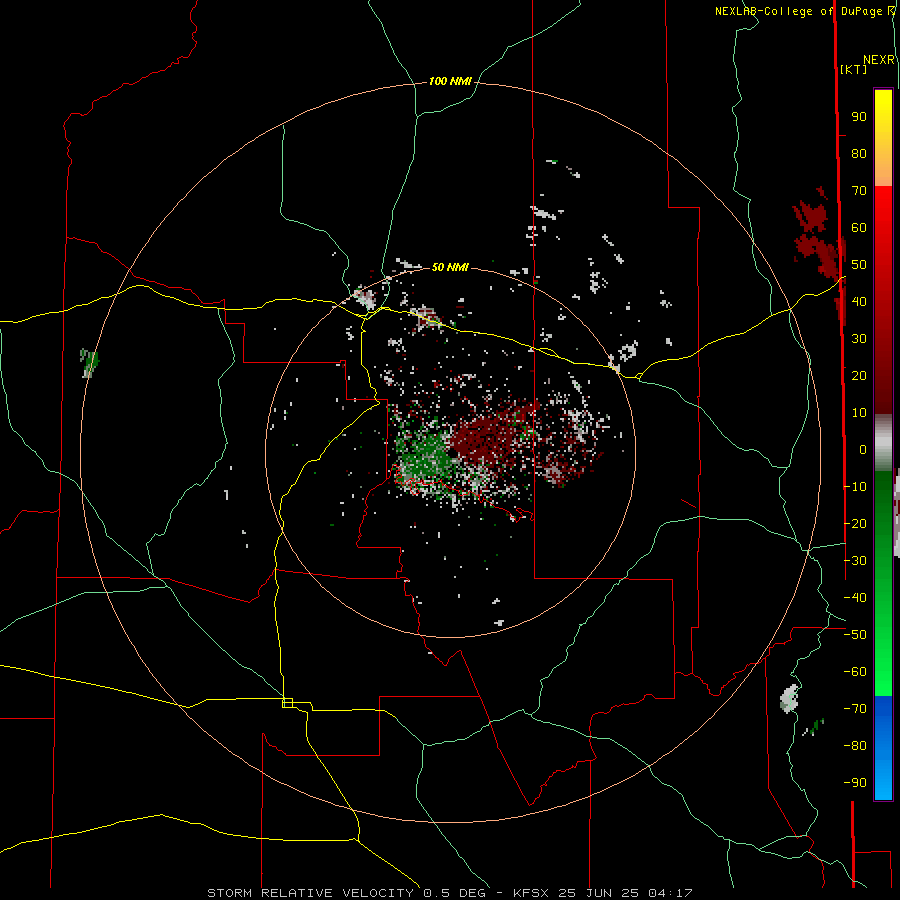Click the [KT] units label above scale
900x900 pixels.
click(x=853, y=69)
